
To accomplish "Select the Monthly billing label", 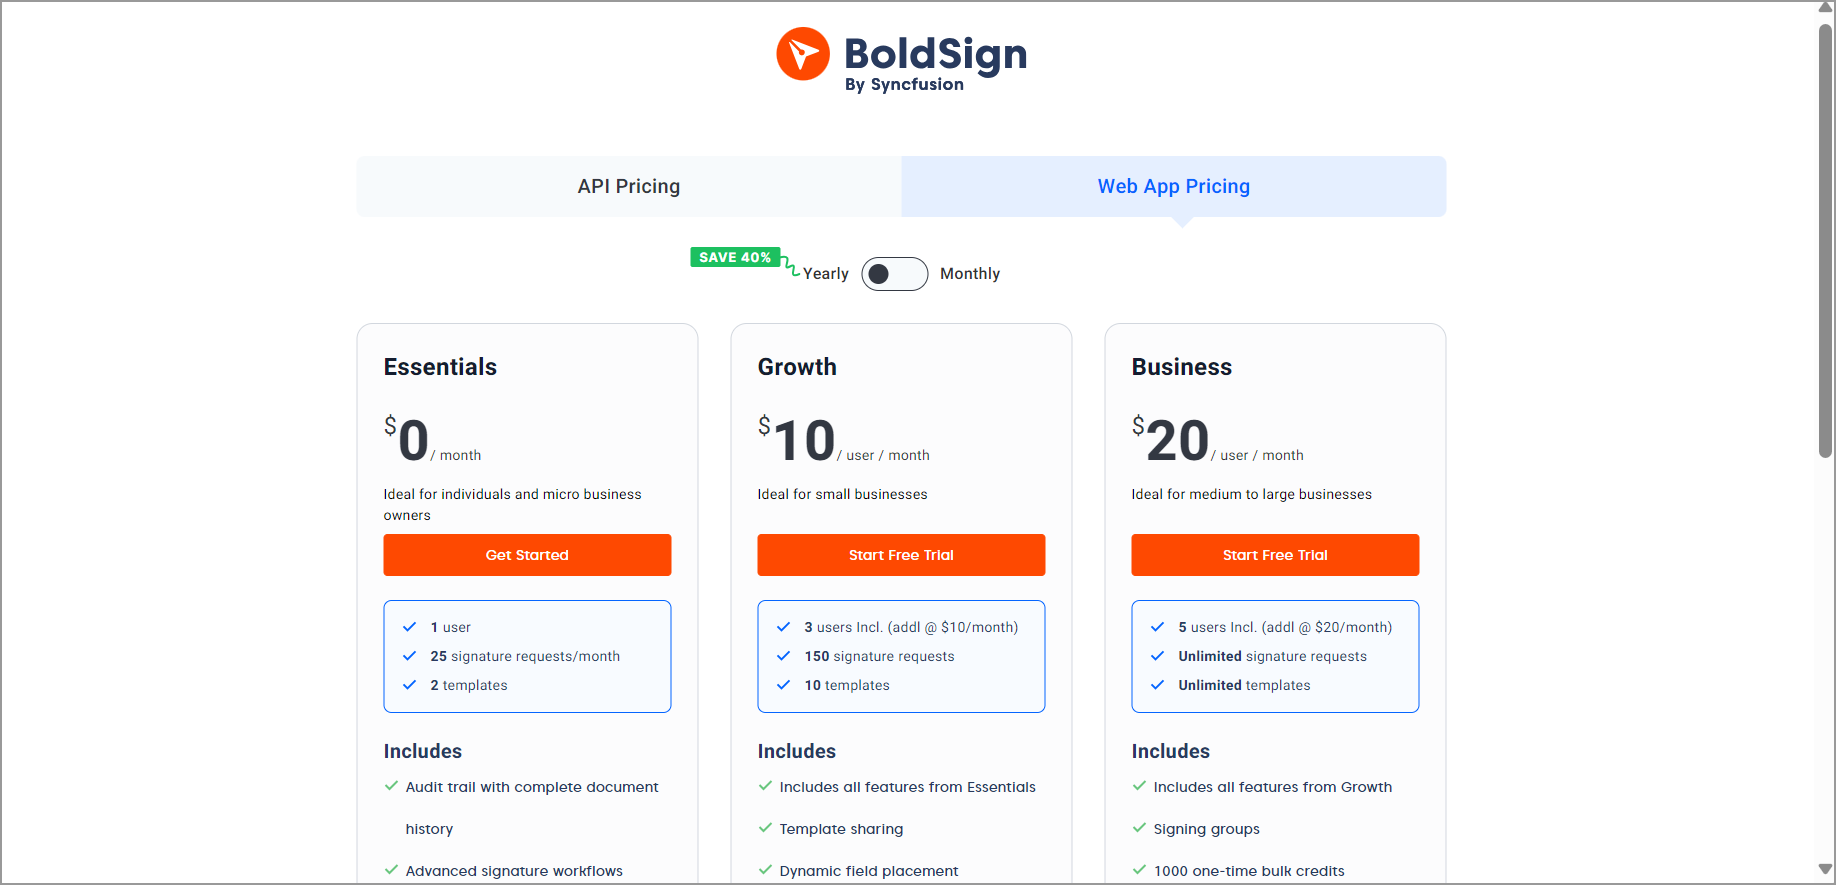I will [x=969, y=274].
